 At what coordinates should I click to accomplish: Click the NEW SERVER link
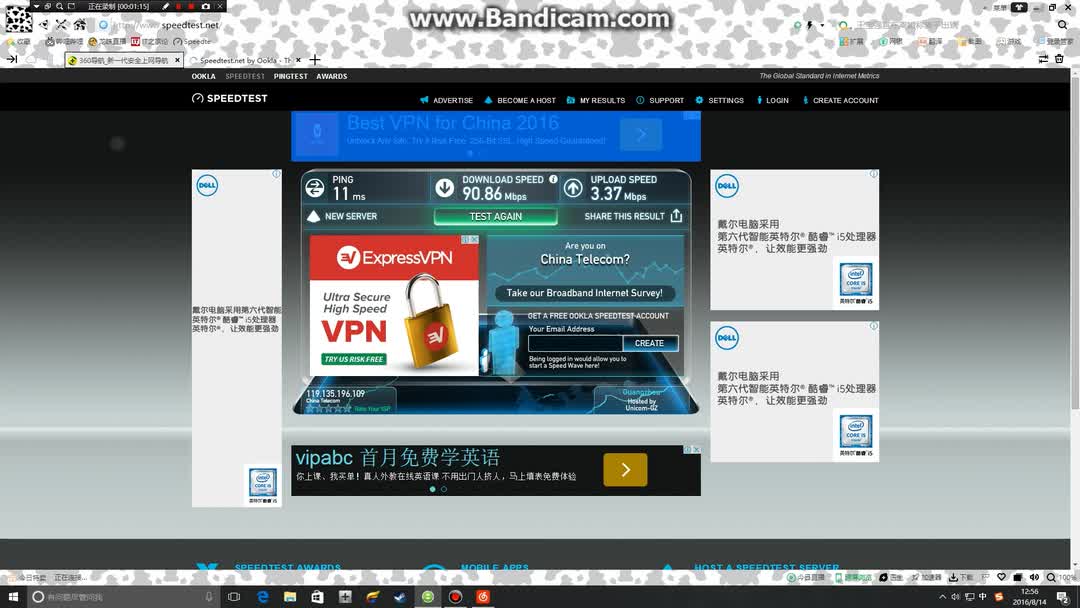point(351,216)
